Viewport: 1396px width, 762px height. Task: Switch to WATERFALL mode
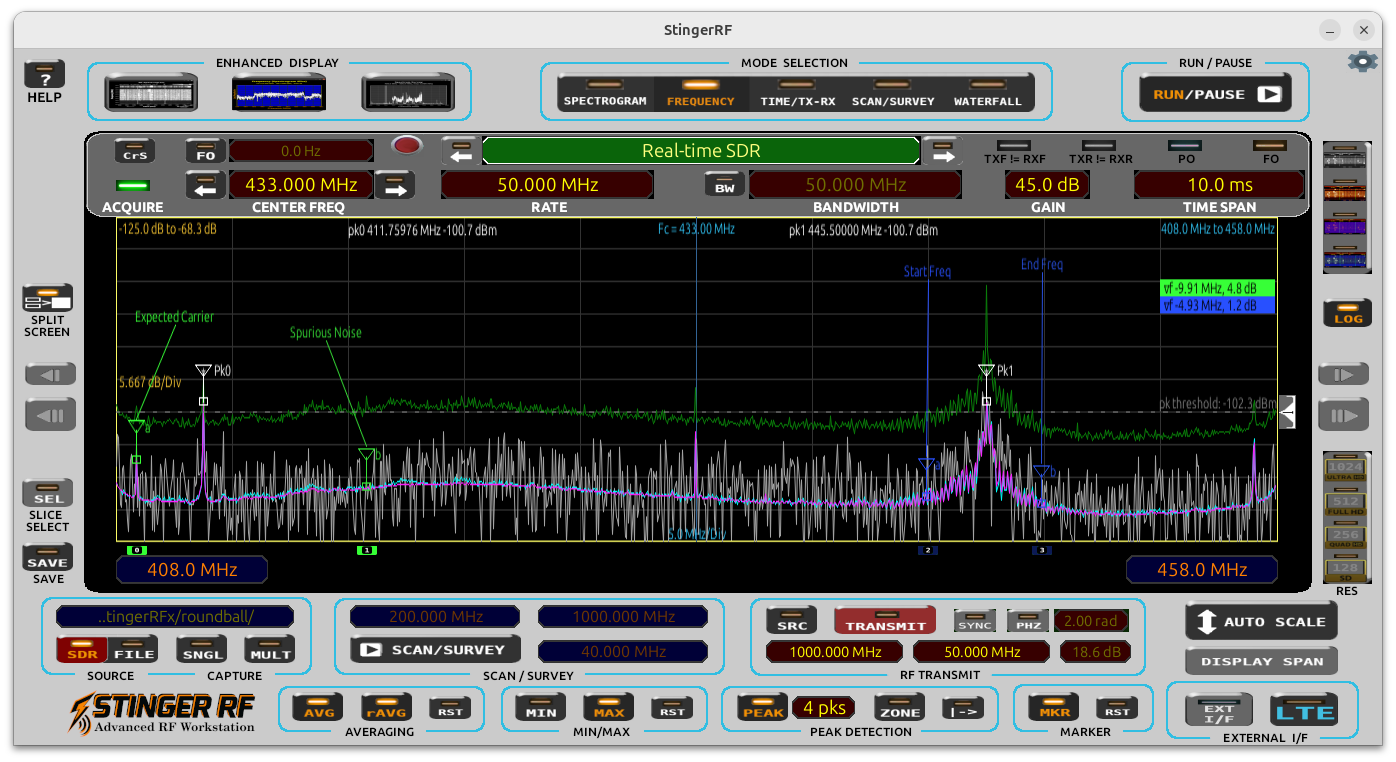coord(988,94)
